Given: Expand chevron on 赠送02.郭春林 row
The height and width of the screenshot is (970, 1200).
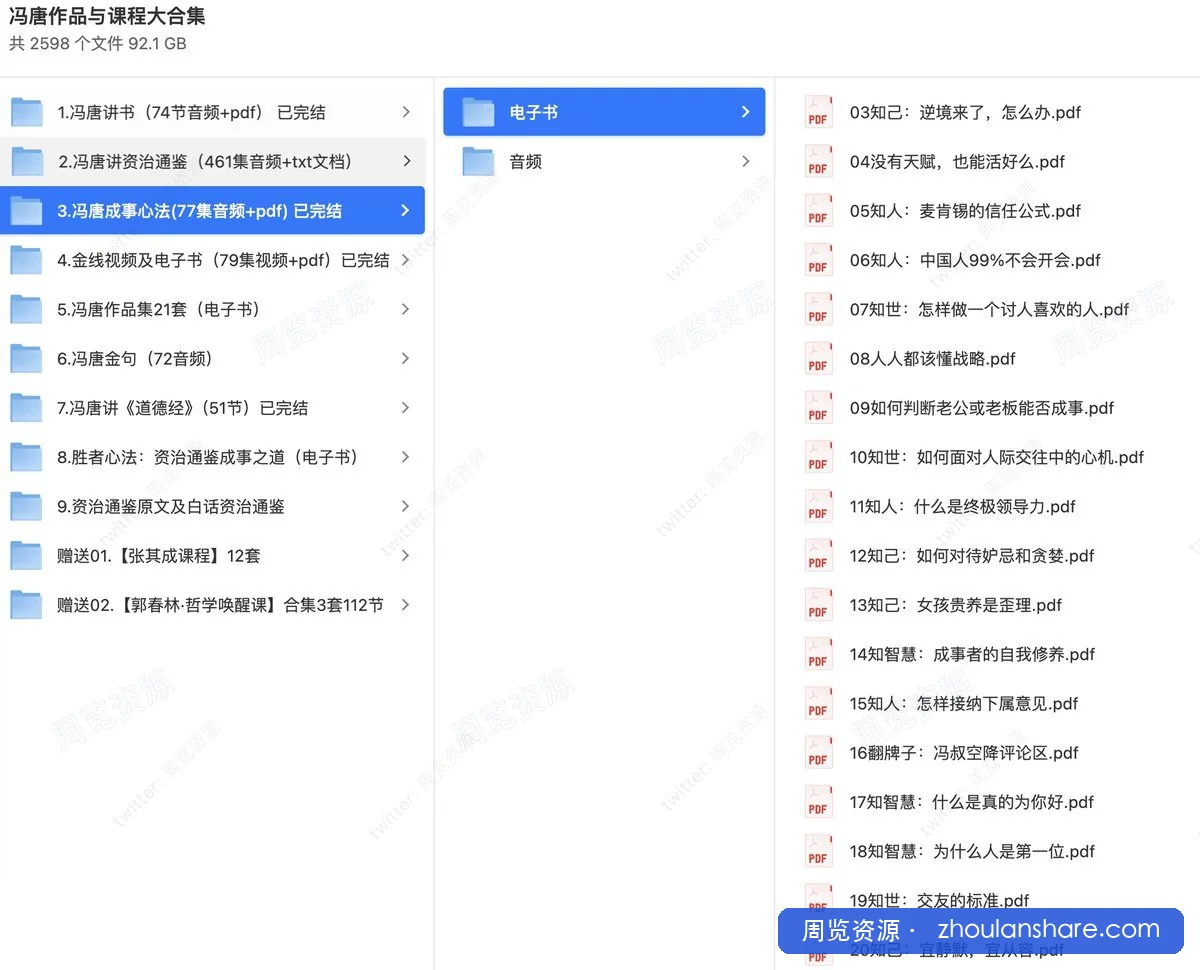Looking at the screenshot, I should tap(405, 605).
